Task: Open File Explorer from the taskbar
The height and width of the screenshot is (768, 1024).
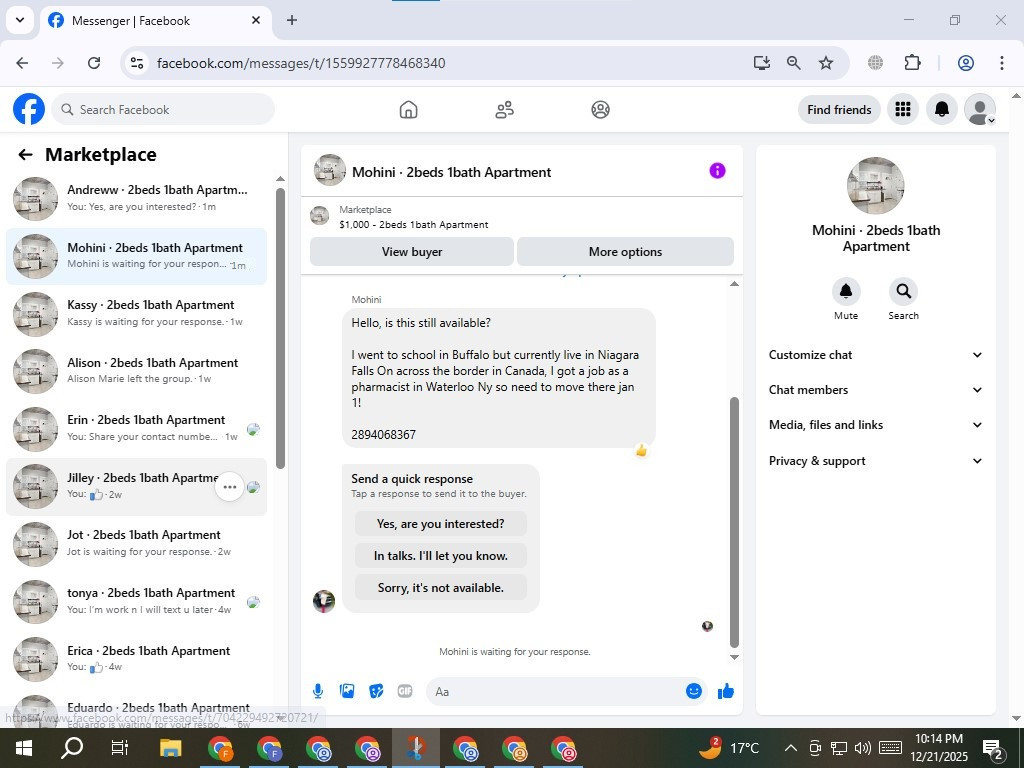Action: click(170, 748)
